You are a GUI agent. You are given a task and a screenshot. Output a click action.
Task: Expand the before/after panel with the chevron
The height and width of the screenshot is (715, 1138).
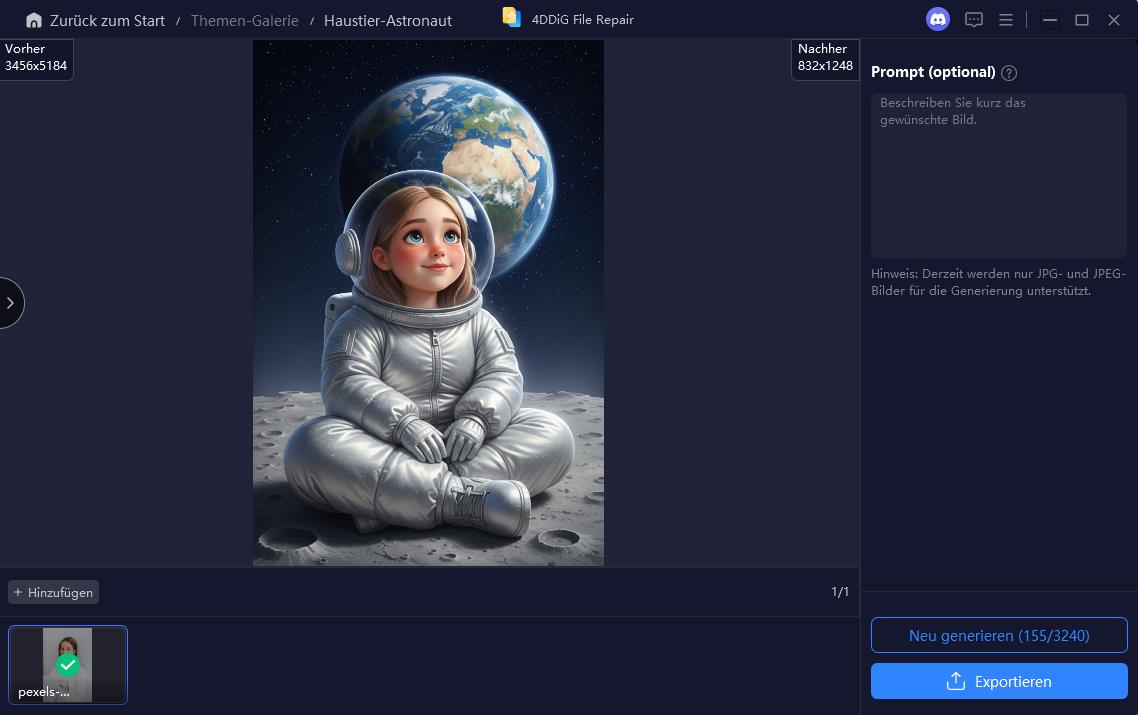(x=10, y=303)
